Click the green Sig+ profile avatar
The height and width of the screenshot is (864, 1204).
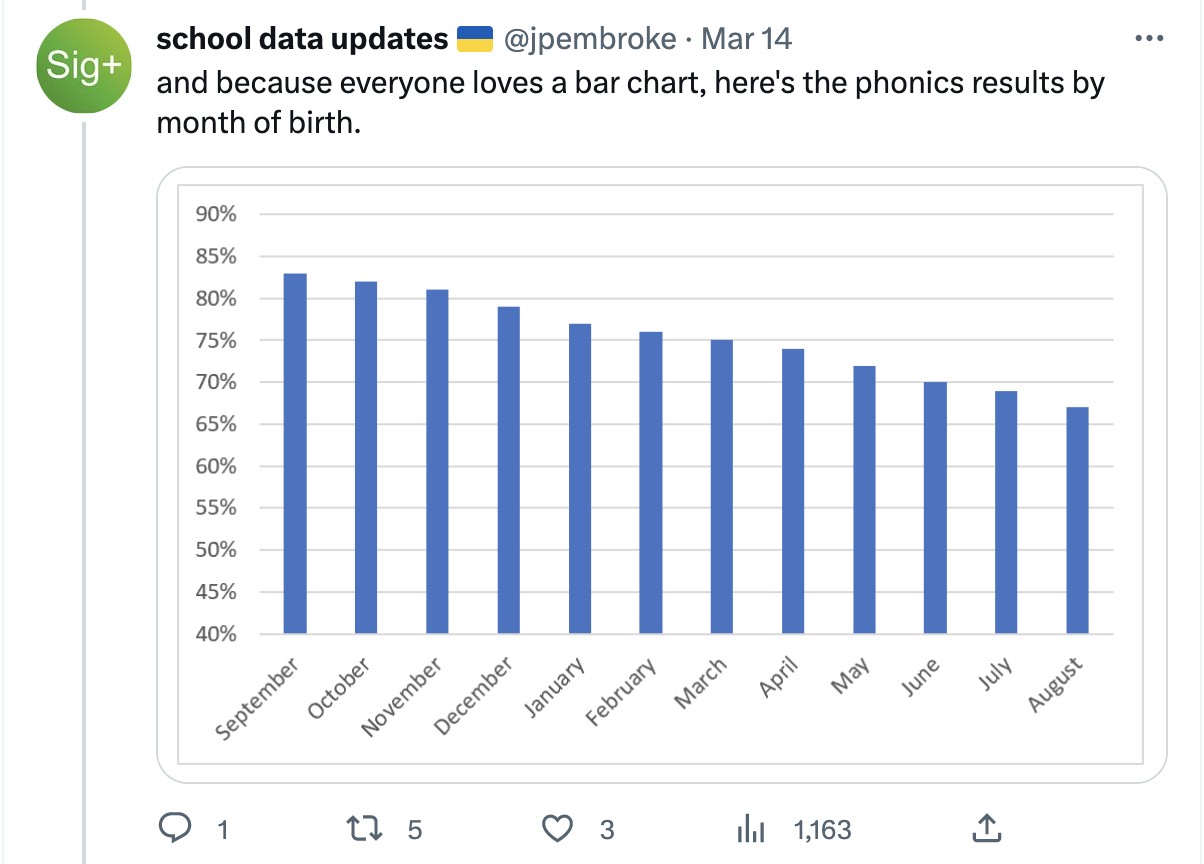point(83,66)
